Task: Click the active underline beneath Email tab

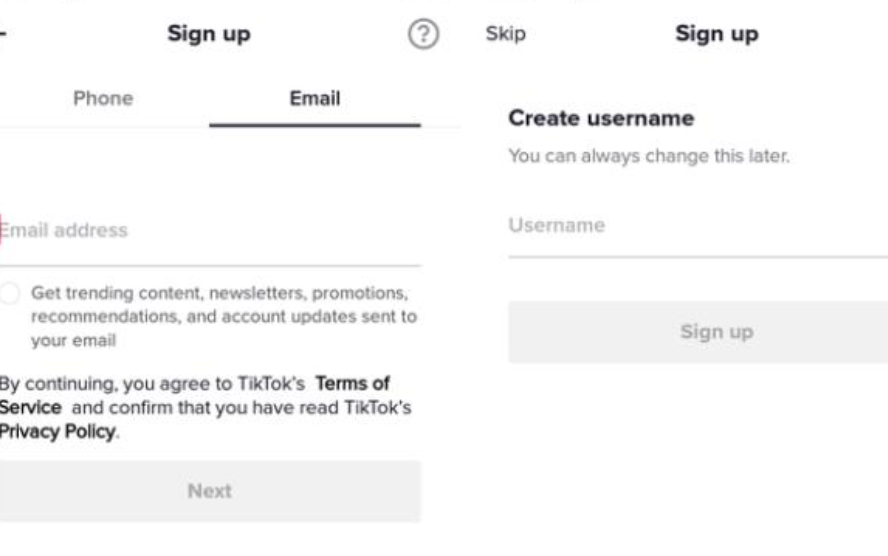Action: point(315,126)
